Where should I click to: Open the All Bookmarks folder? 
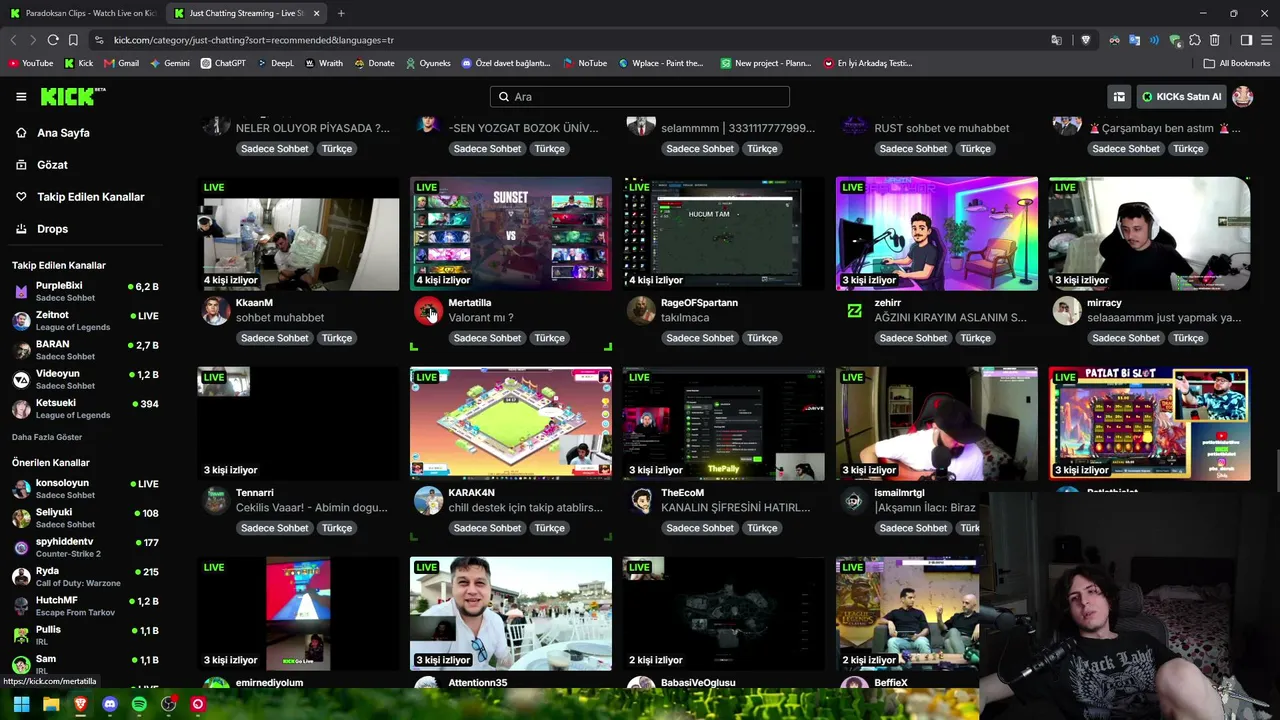click(x=1237, y=63)
